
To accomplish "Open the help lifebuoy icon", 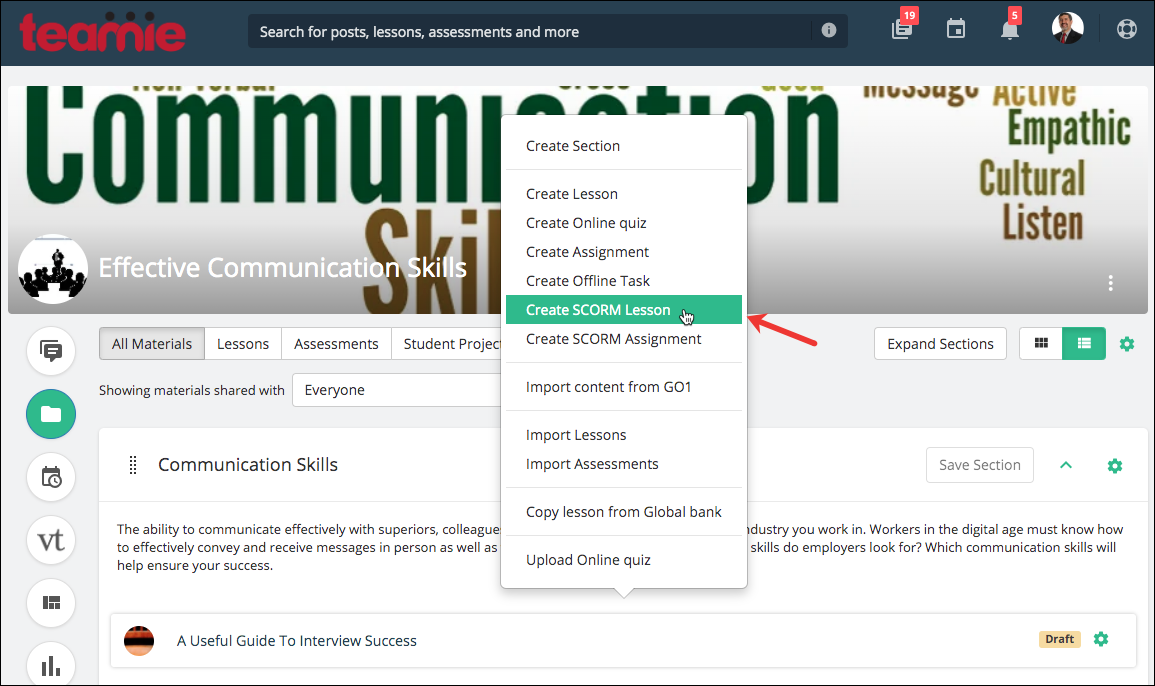I will click(1126, 29).
